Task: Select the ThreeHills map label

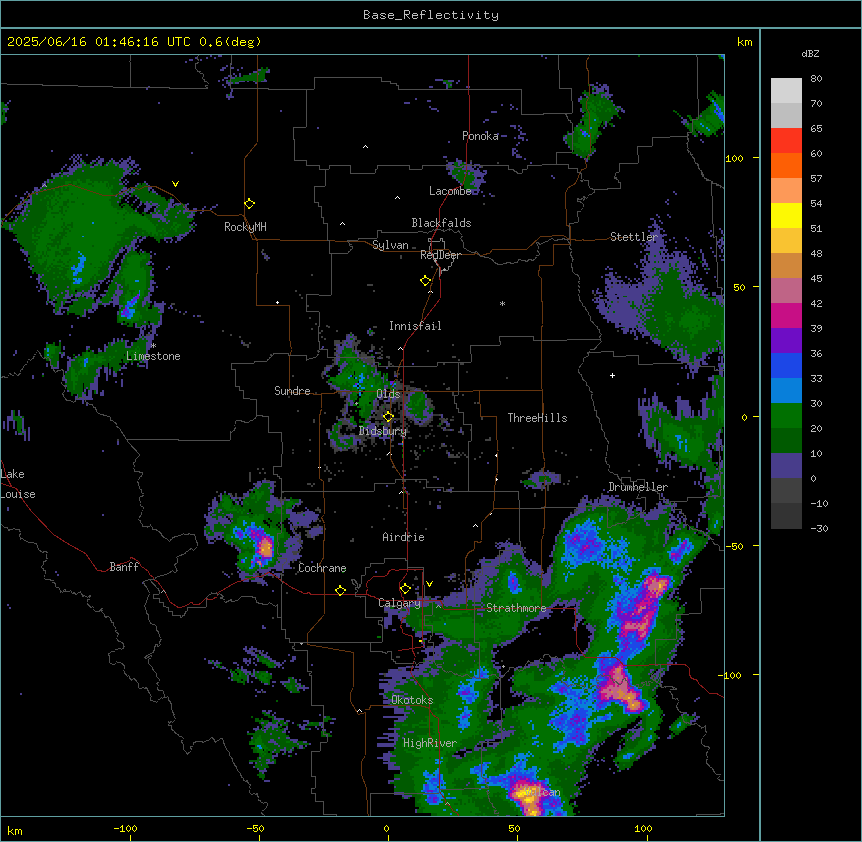Action: [537, 418]
